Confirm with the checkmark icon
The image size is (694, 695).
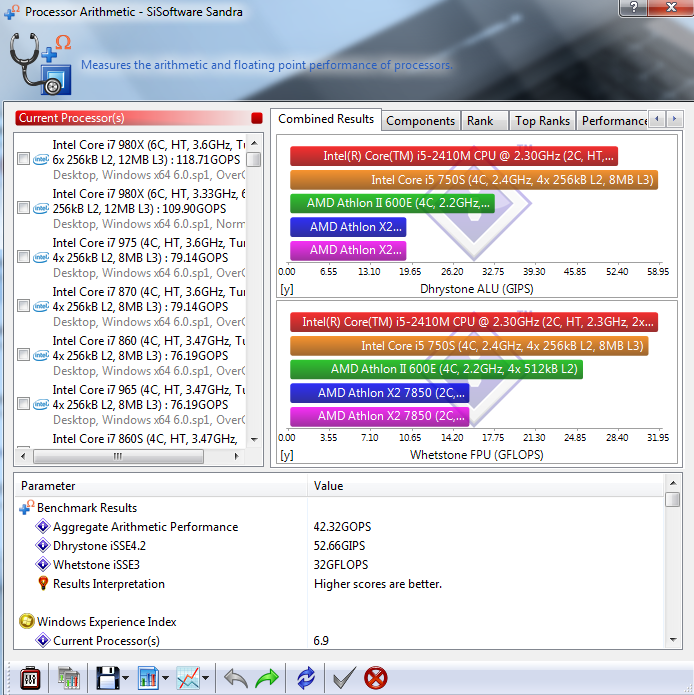click(344, 678)
